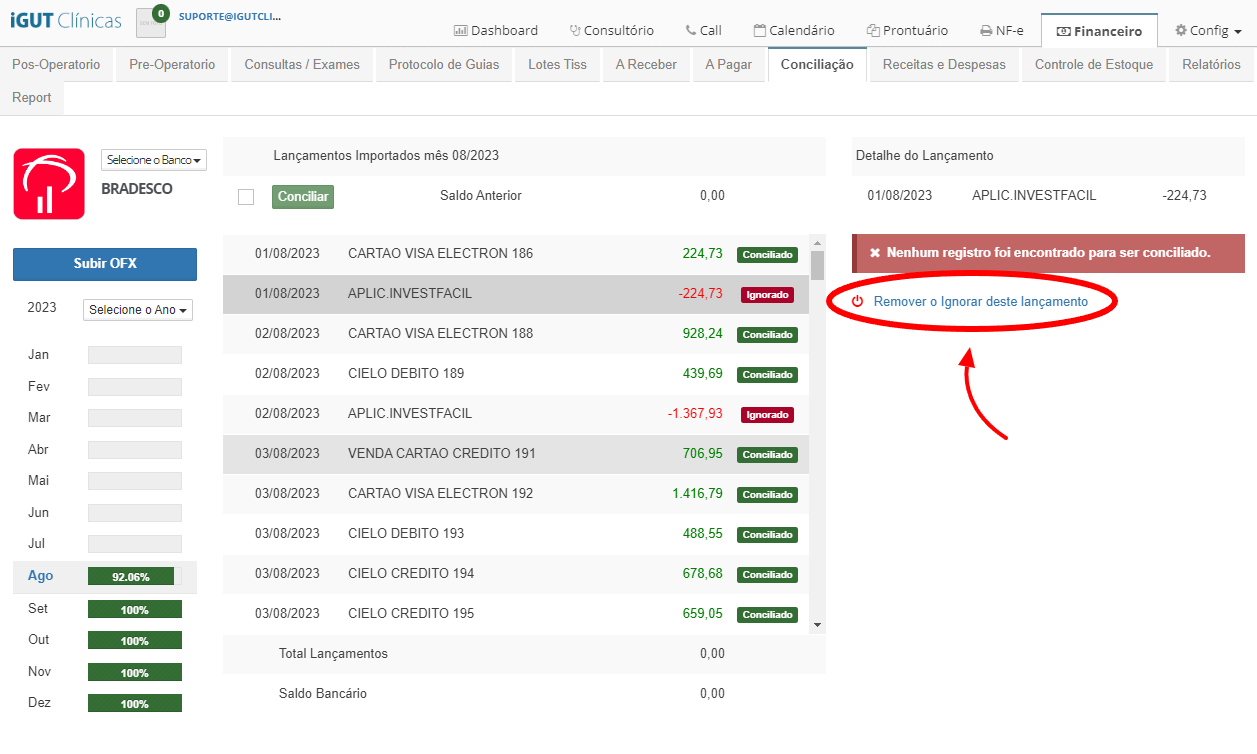
Task: Open the SUPORTE@IGUTCLI account link
Action: (x=230, y=17)
